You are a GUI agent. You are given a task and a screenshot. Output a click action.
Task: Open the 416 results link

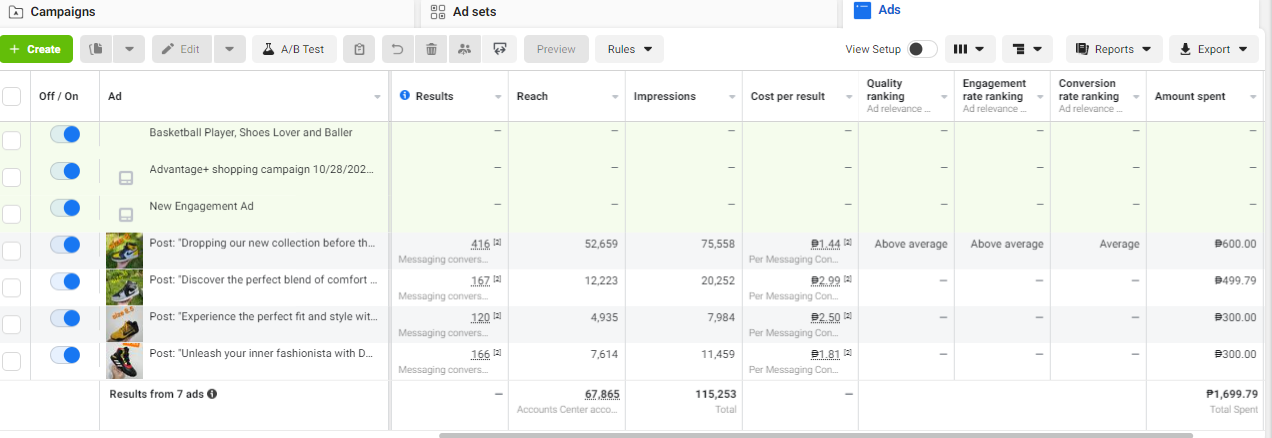click(x=480, y=244)
